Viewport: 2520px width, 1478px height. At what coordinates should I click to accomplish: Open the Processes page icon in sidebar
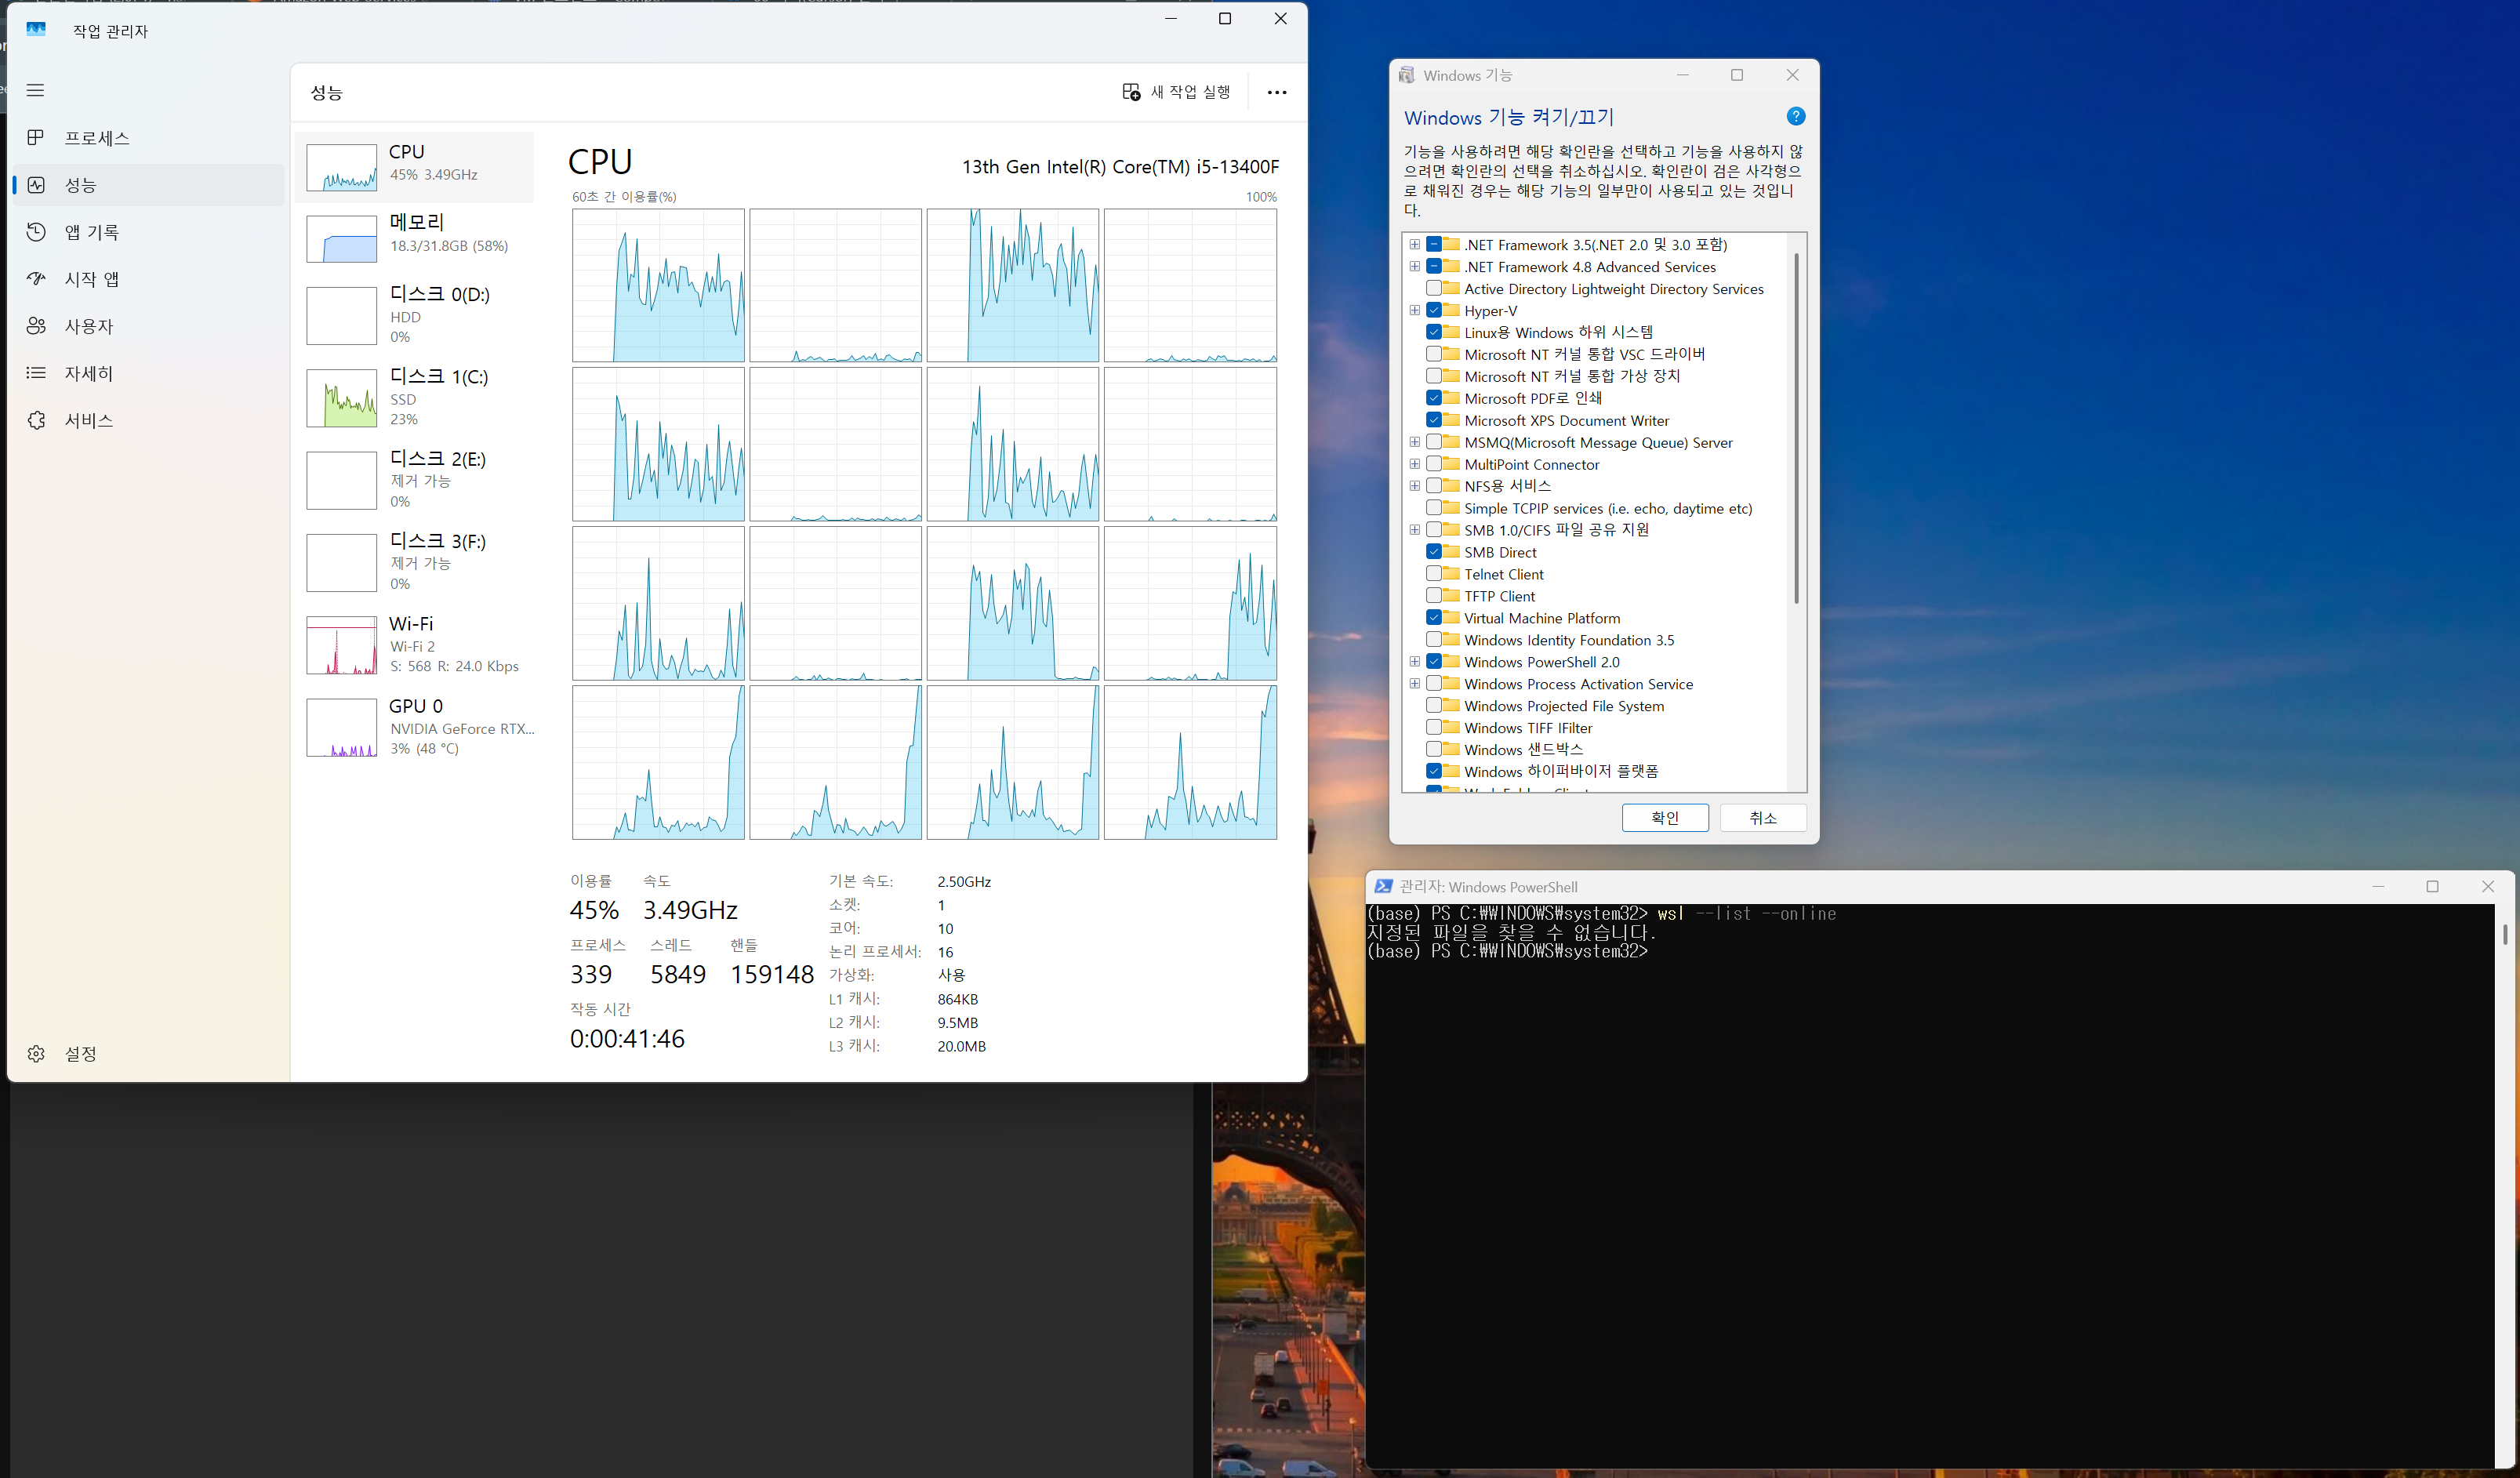36,137
